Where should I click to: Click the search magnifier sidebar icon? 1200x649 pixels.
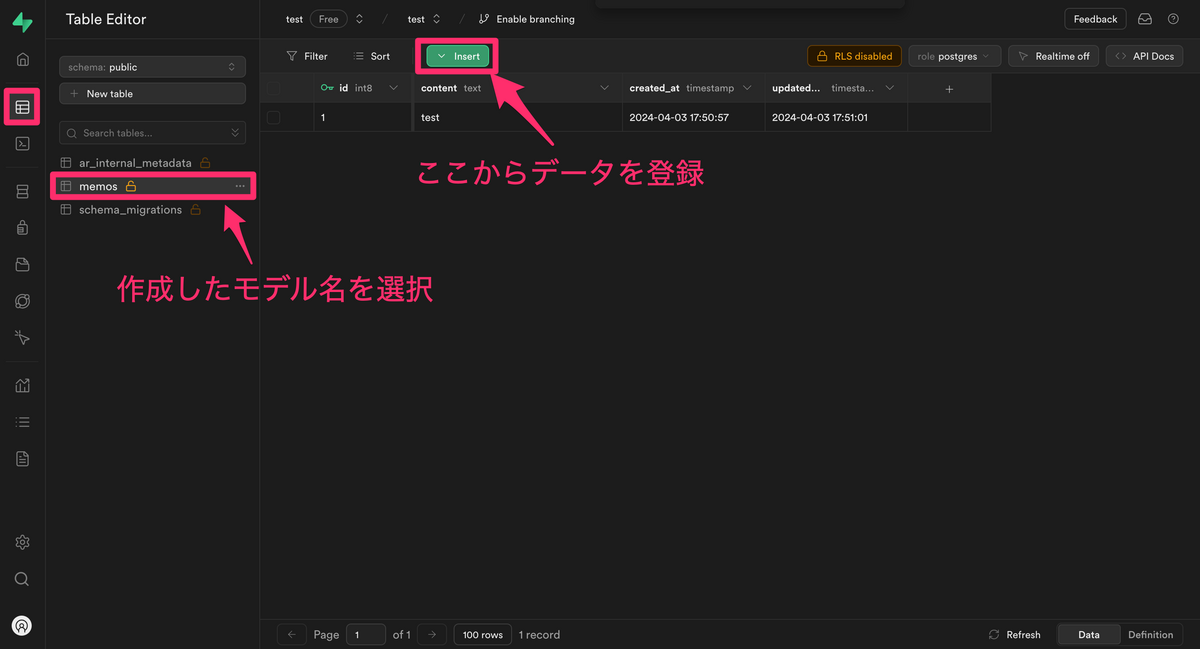[22, 579]
